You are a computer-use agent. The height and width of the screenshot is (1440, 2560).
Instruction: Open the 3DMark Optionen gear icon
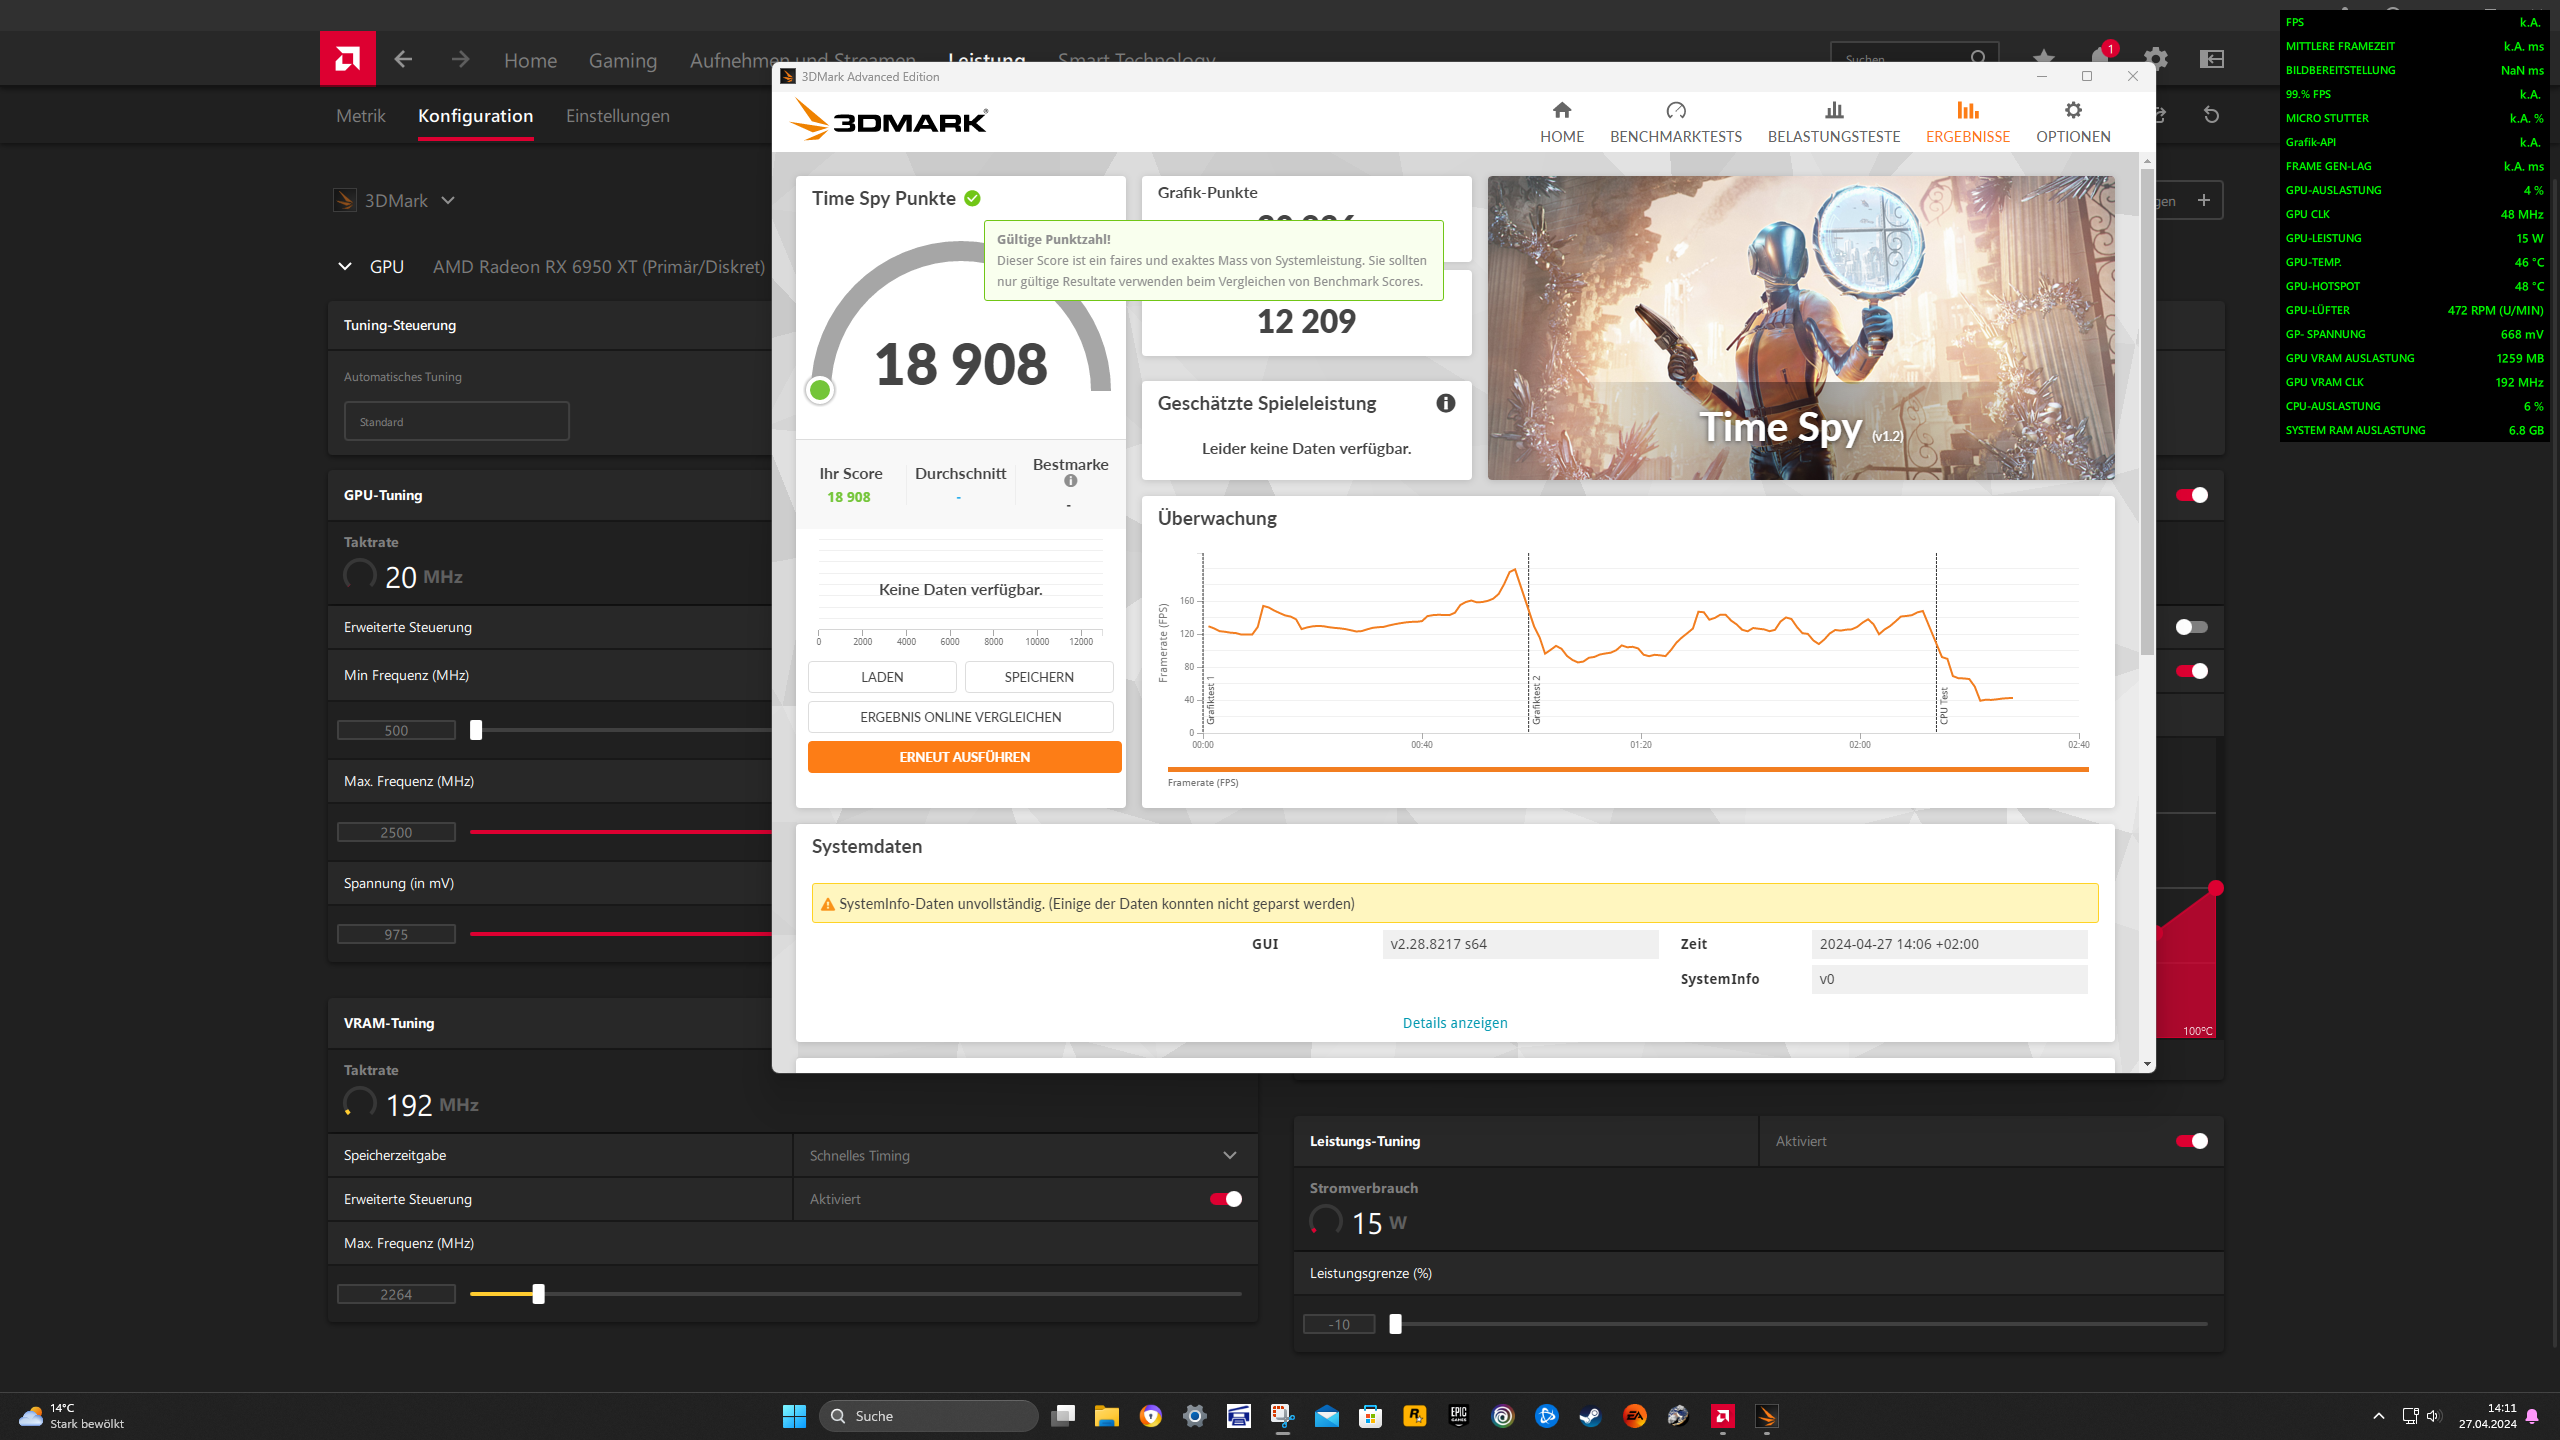(2072, 111)
